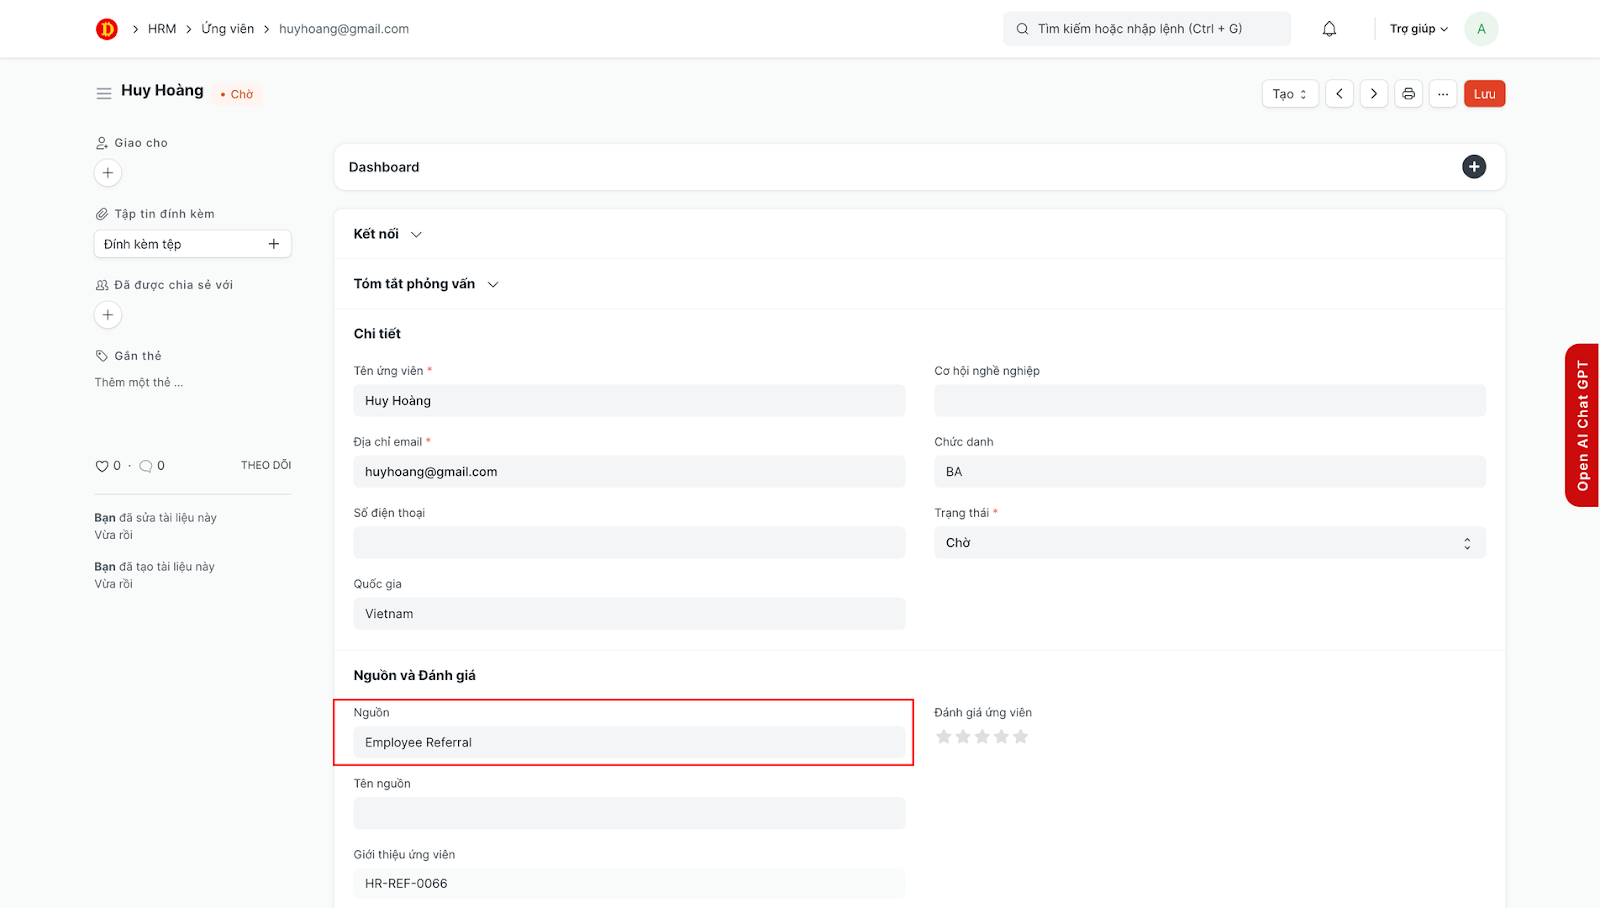Click Số điện thoại input

click(629, 543)
